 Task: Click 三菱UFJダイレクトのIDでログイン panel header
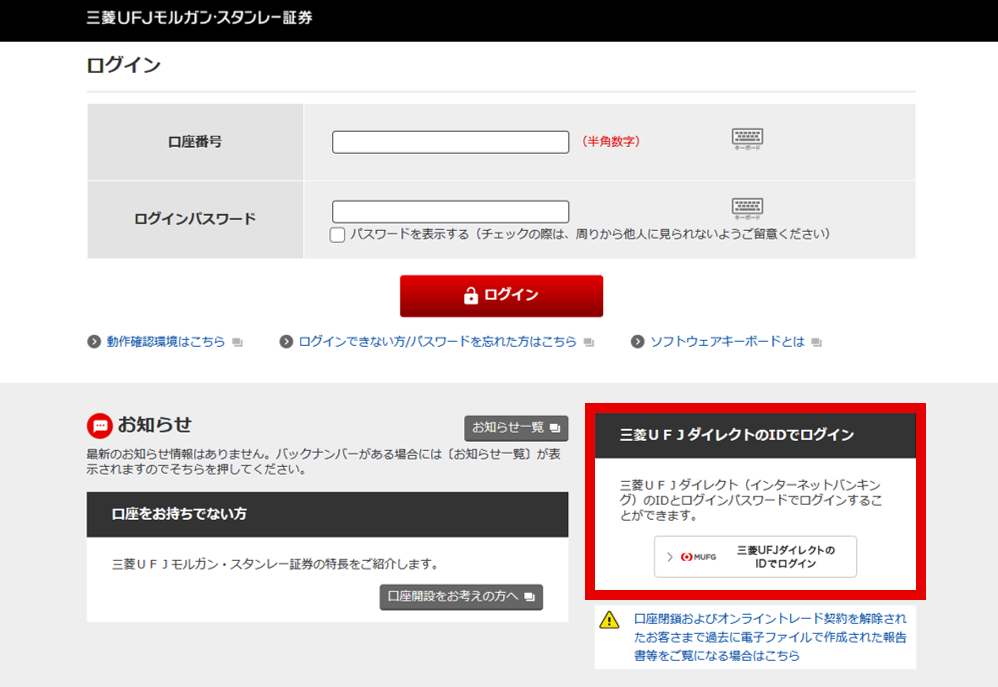(x=756, y=436)
